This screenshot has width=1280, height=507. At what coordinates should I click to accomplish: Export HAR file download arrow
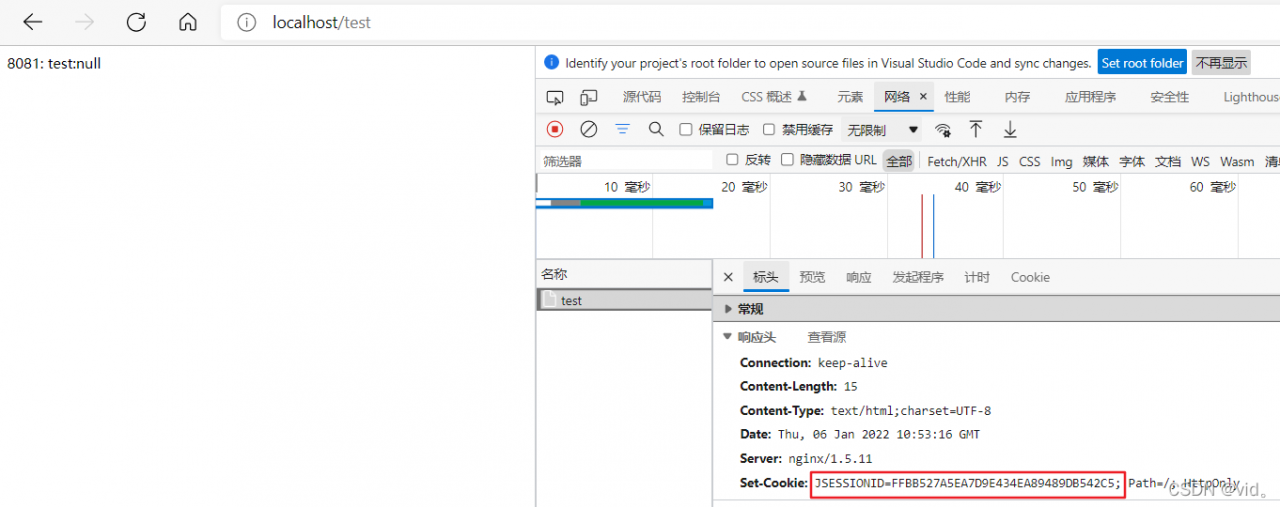pyautogui.click(x=1010, y=129)
